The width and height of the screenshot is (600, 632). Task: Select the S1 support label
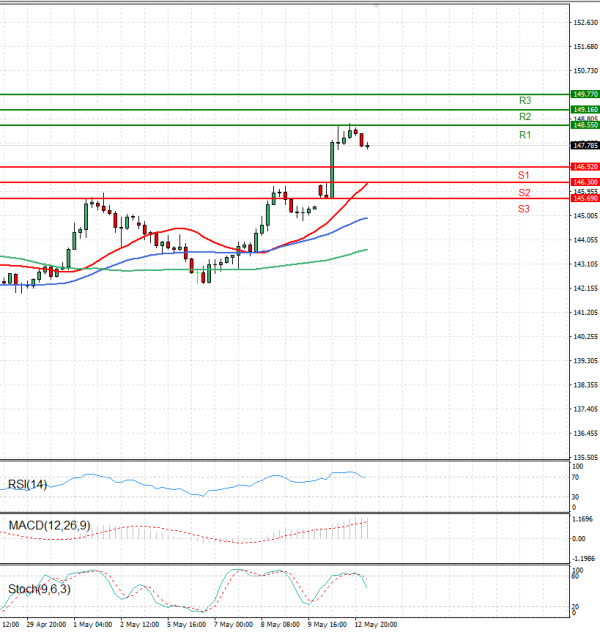click(x=524, y=176)
